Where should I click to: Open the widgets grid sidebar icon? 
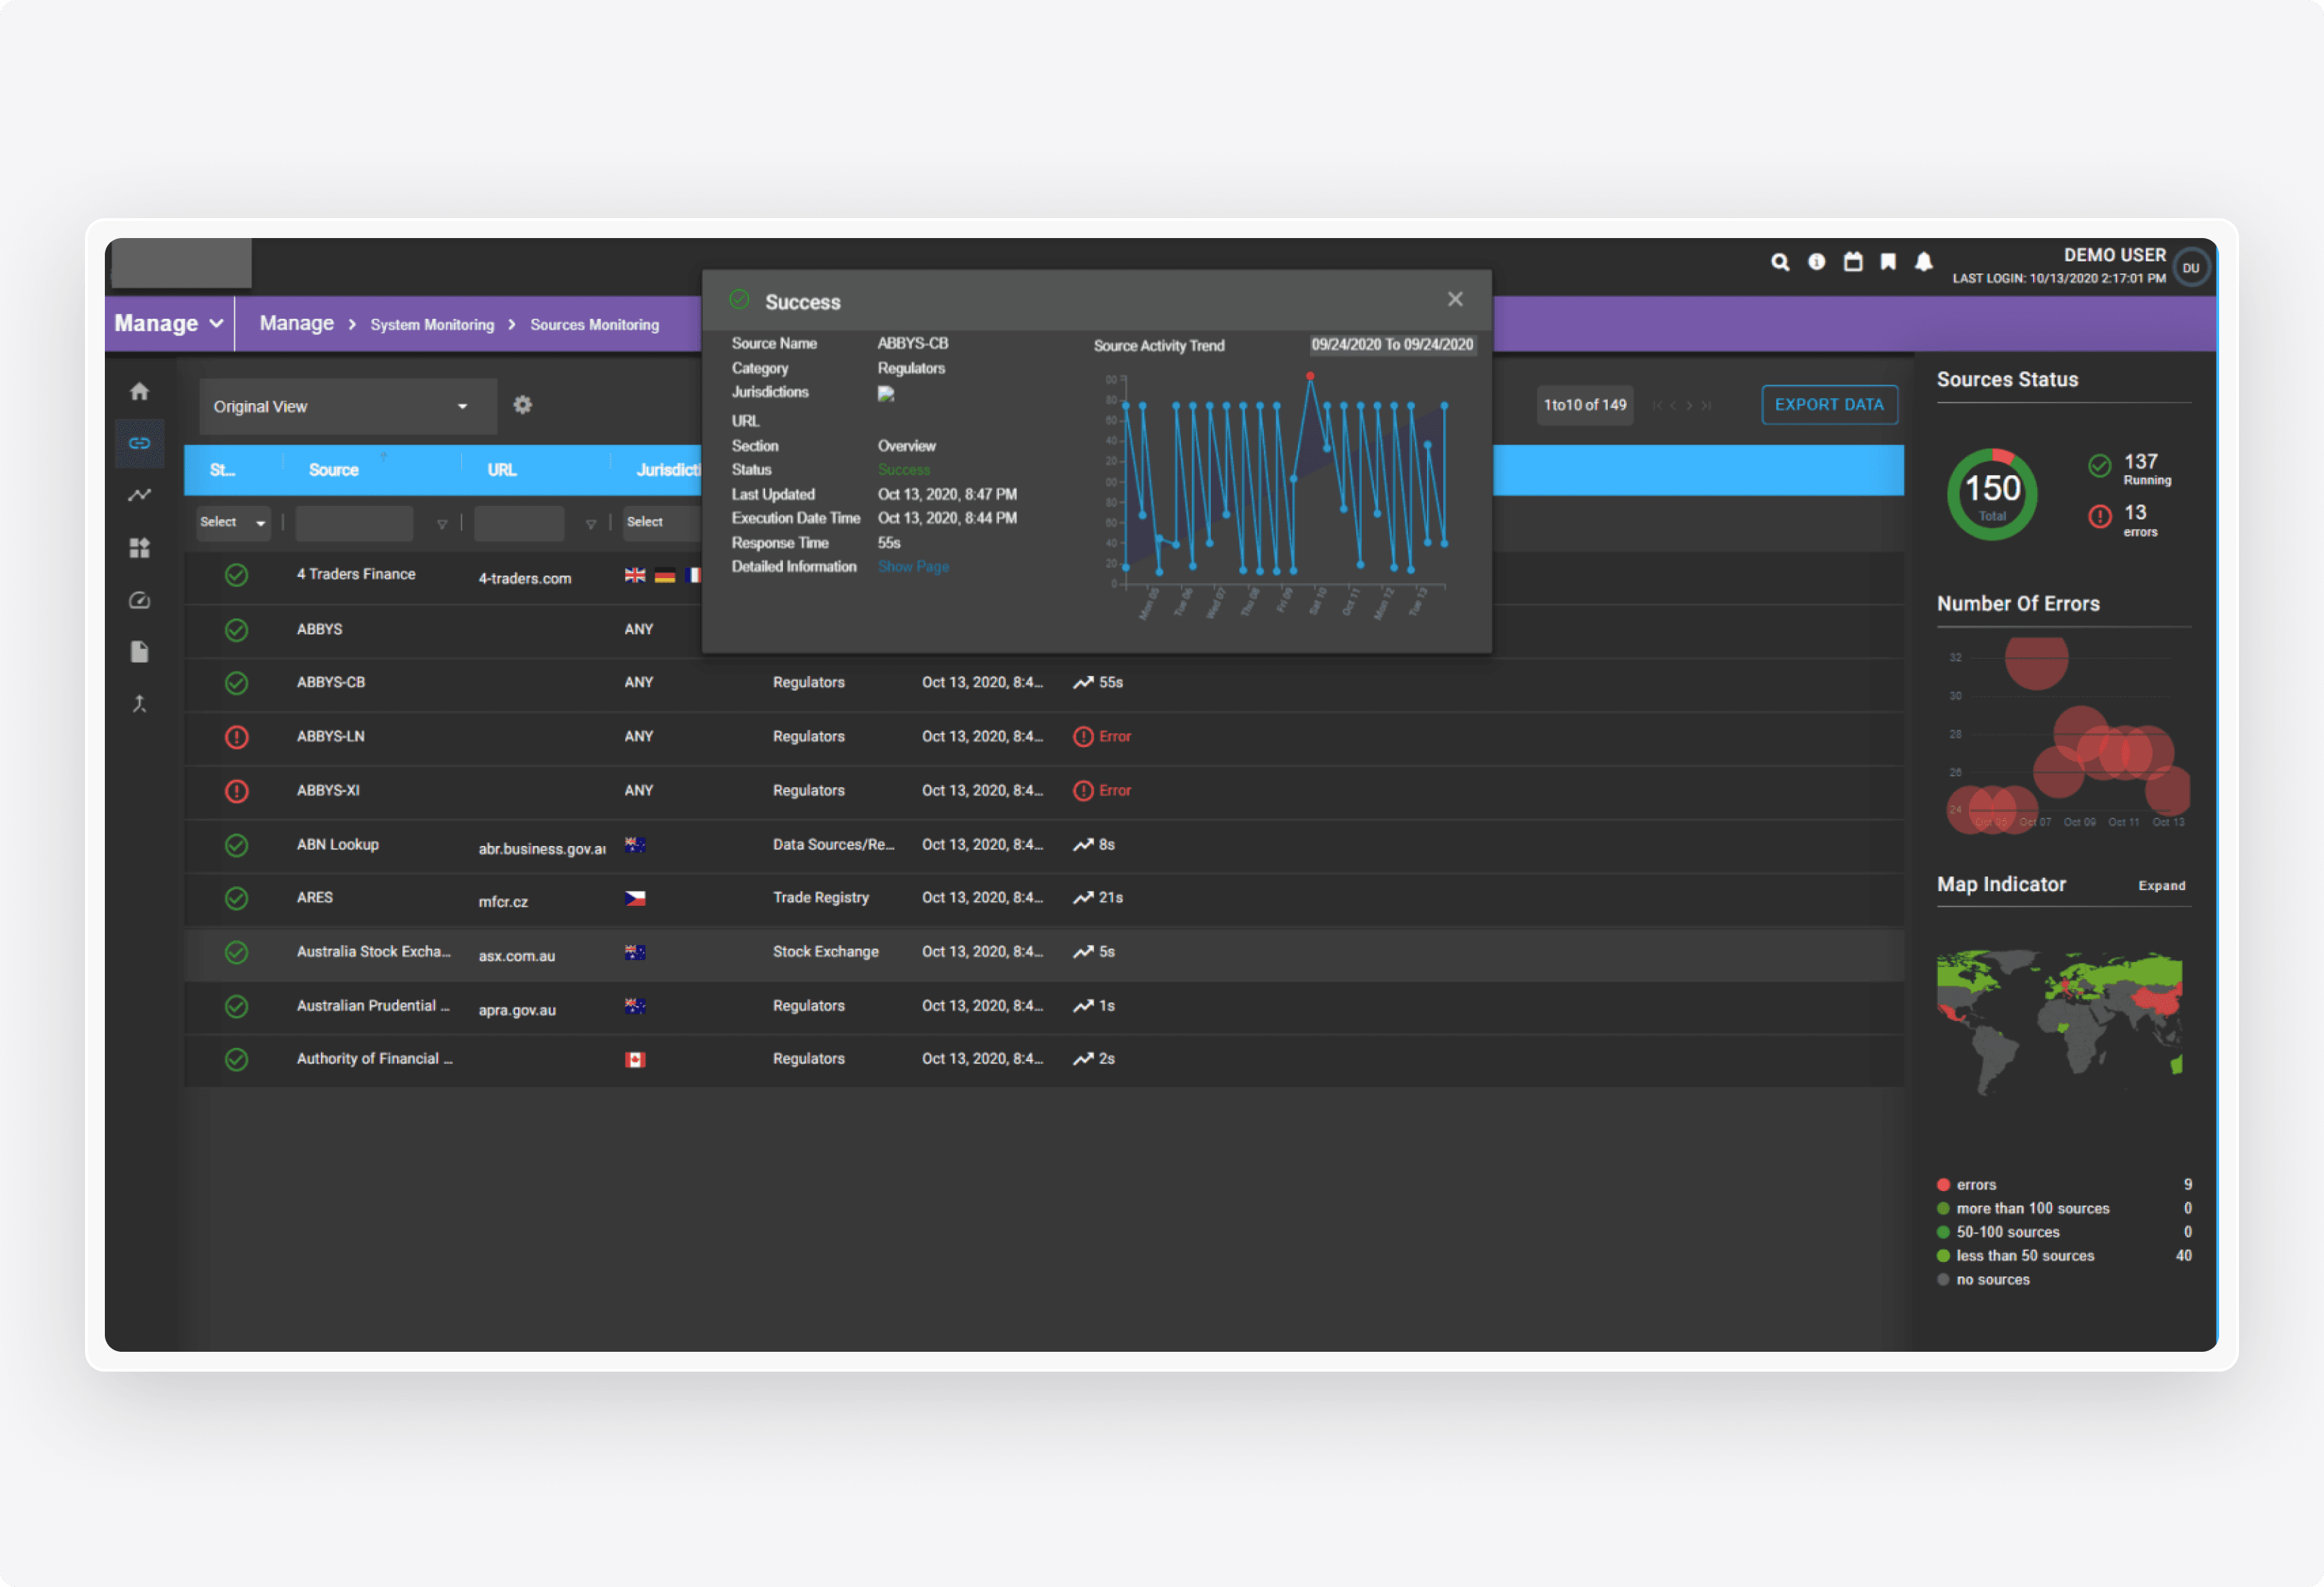pyautogui.click(x=139, y=548)
